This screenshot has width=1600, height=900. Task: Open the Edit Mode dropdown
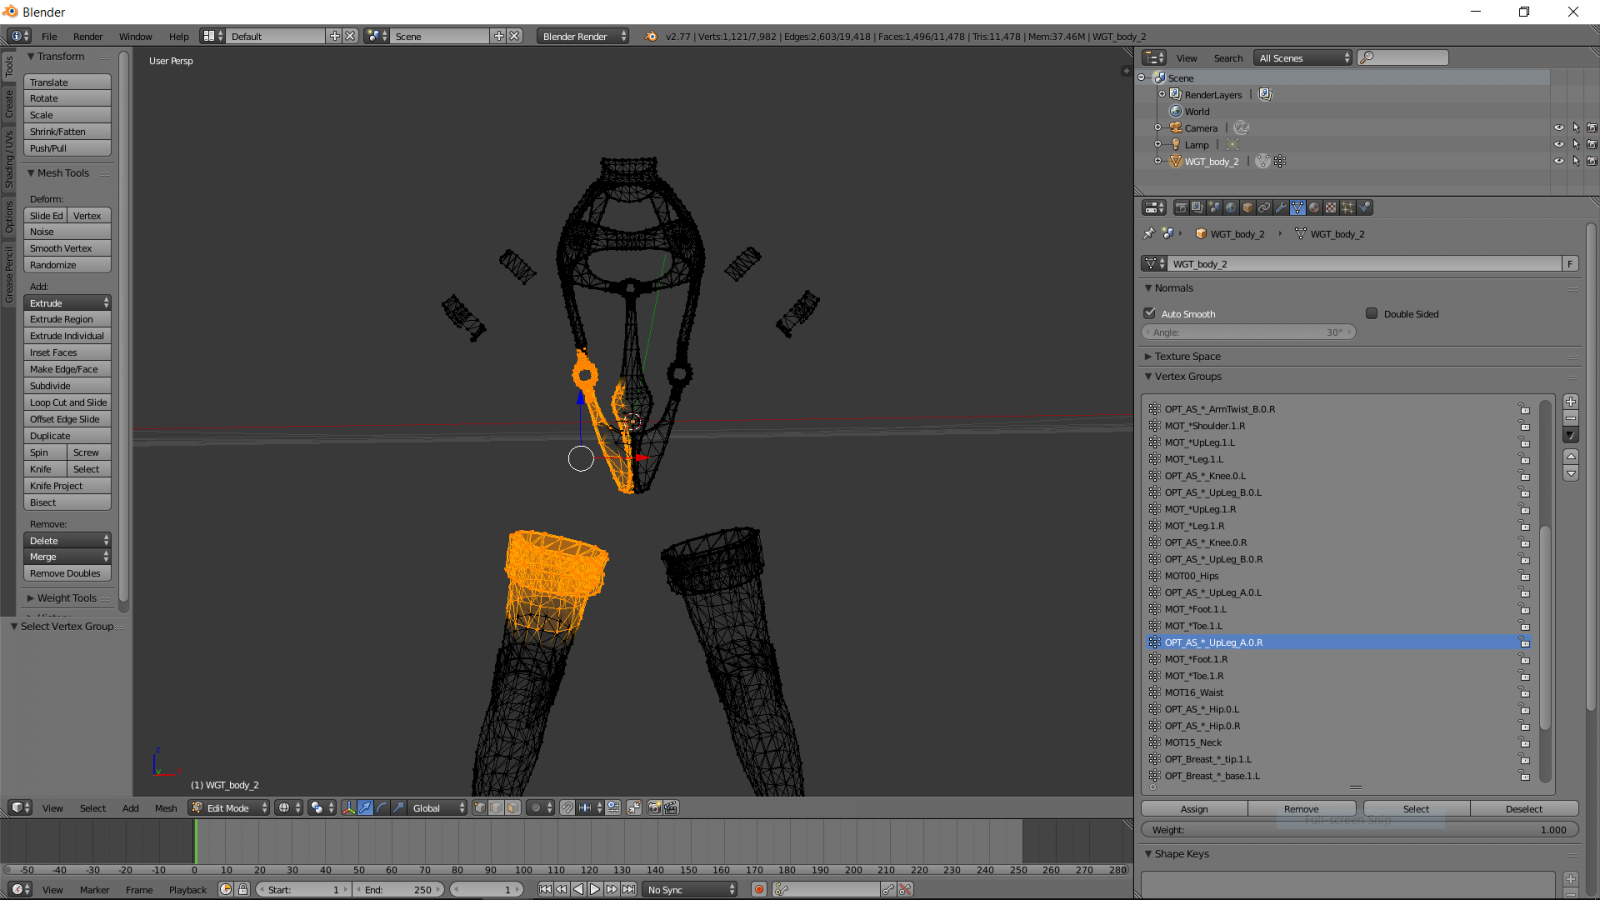[x=228, y=807]
